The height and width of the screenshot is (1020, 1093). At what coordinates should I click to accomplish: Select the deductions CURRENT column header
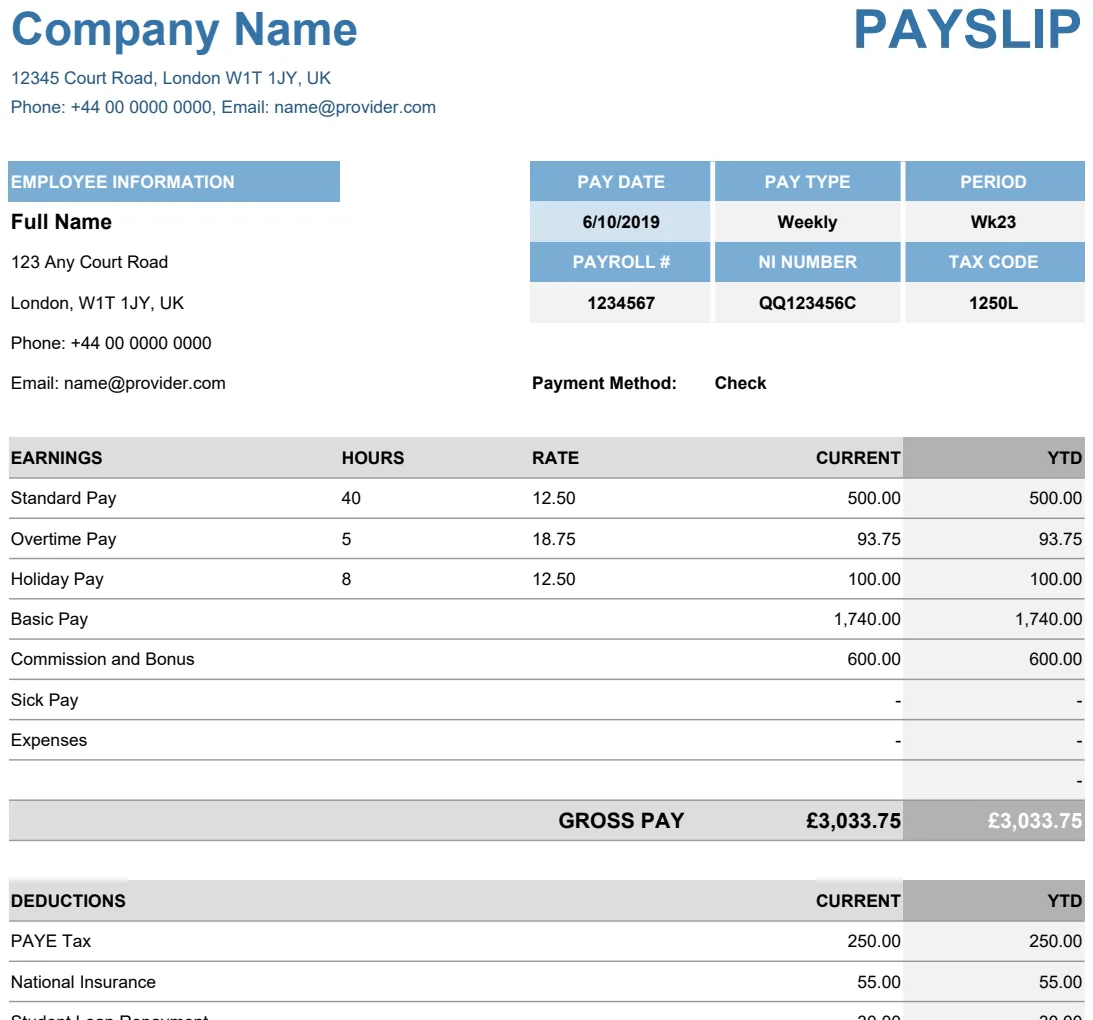(x=858, y=901)
